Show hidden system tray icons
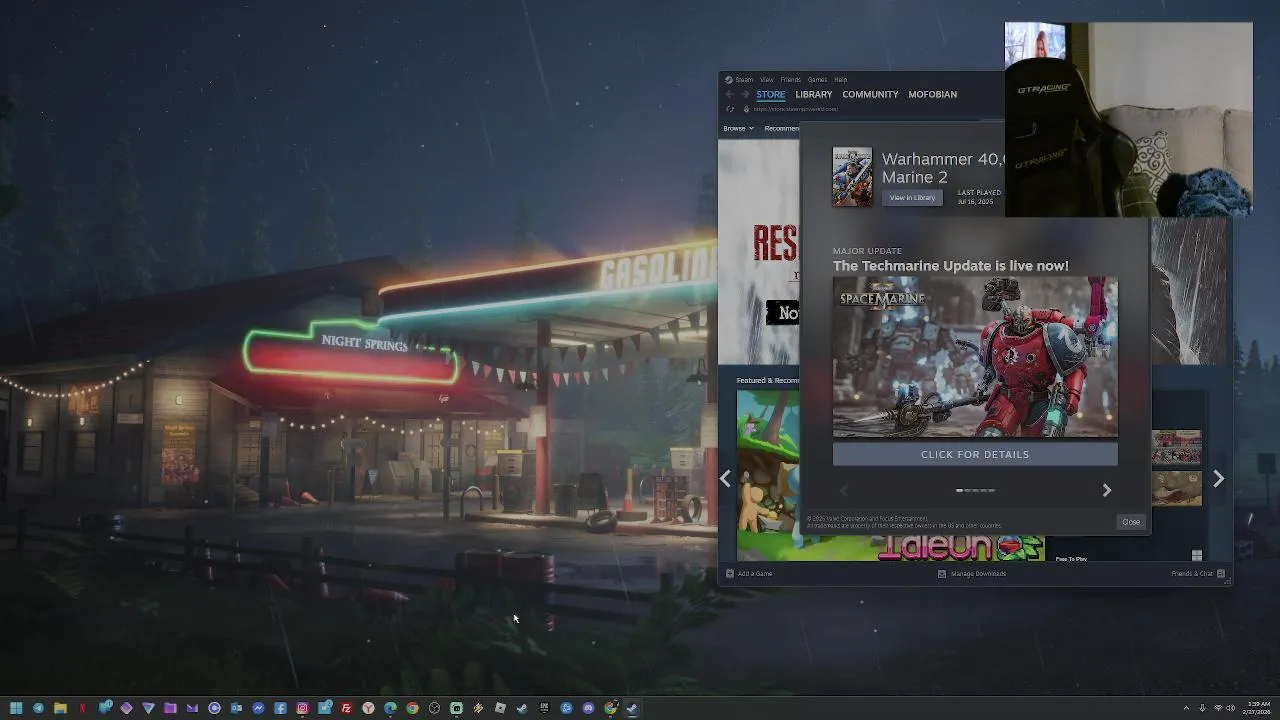This screenshot has width=1280, height=720. click(1186, 708)
